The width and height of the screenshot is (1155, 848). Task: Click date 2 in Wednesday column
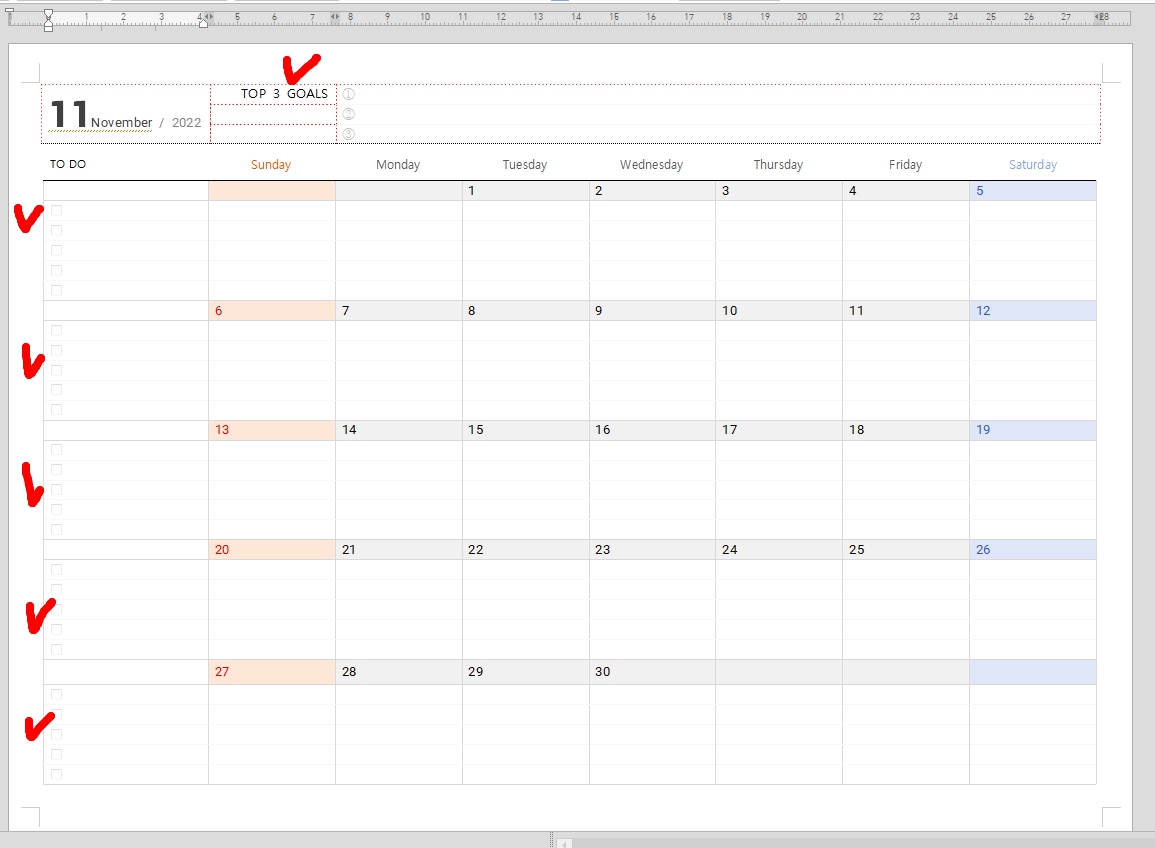click(599, 191)
